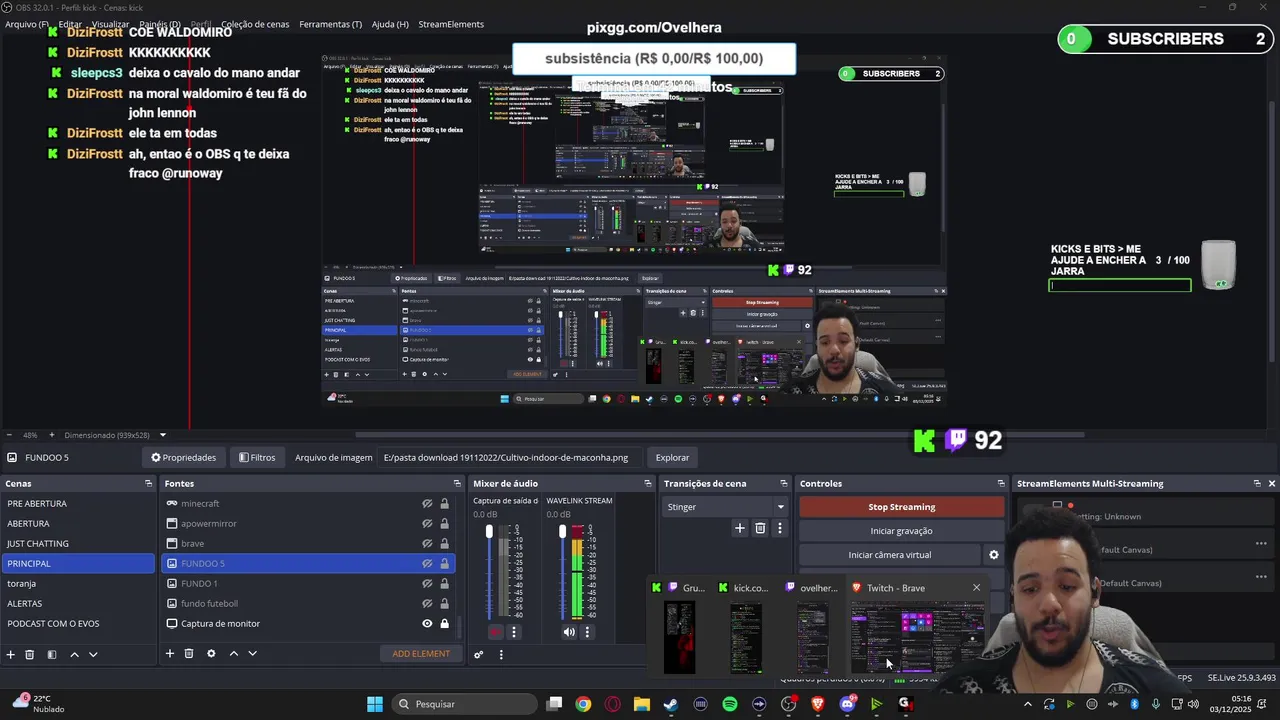This screenshot has height=720, width=1280.
Task: Click the image file path field
Action: pos(508,458)
